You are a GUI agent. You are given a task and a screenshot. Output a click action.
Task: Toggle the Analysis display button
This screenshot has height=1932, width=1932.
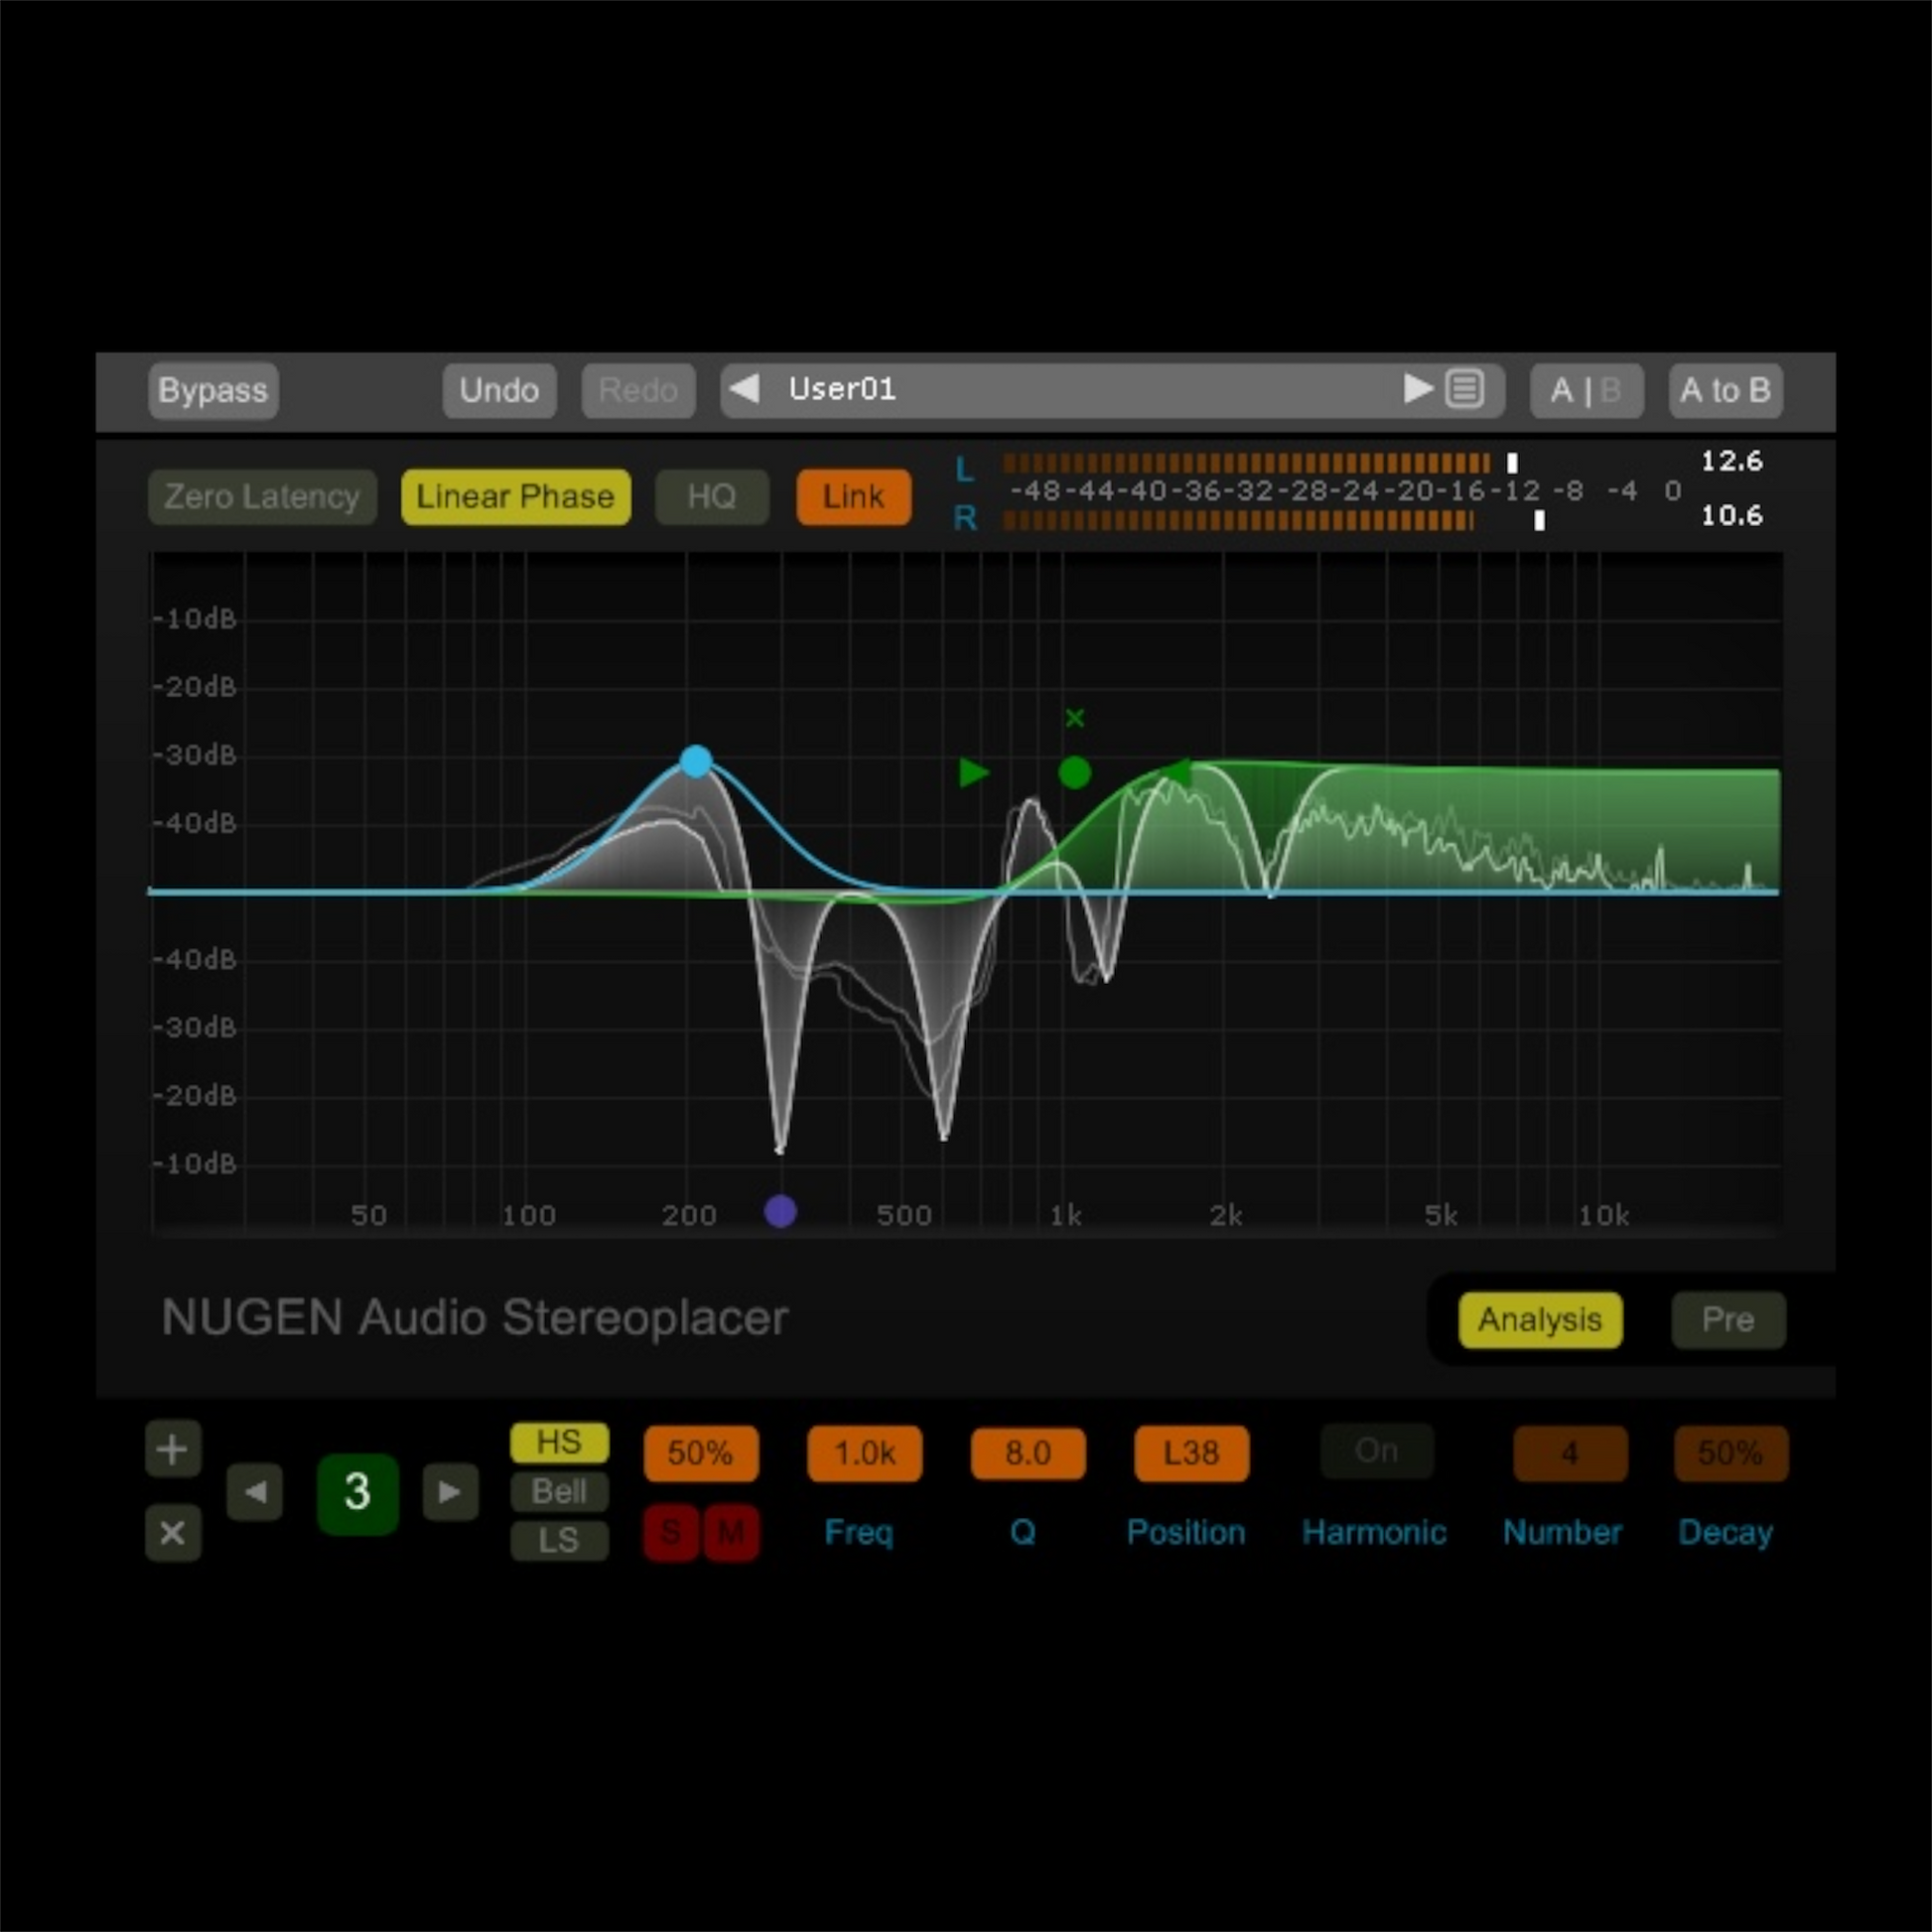point(1540,1320)
